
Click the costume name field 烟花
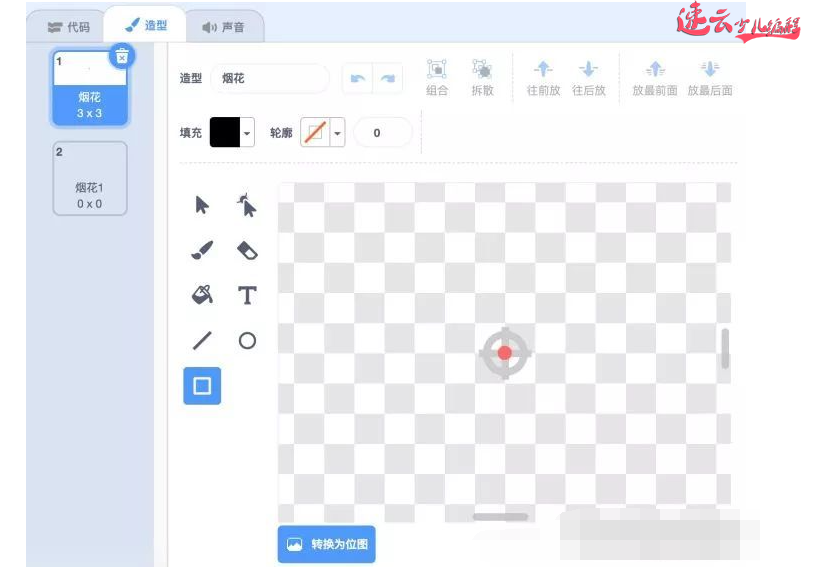coord(270,79)
